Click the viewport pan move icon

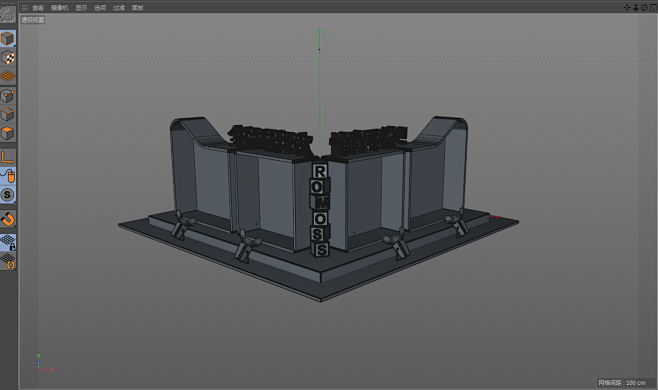click(627, 8)
